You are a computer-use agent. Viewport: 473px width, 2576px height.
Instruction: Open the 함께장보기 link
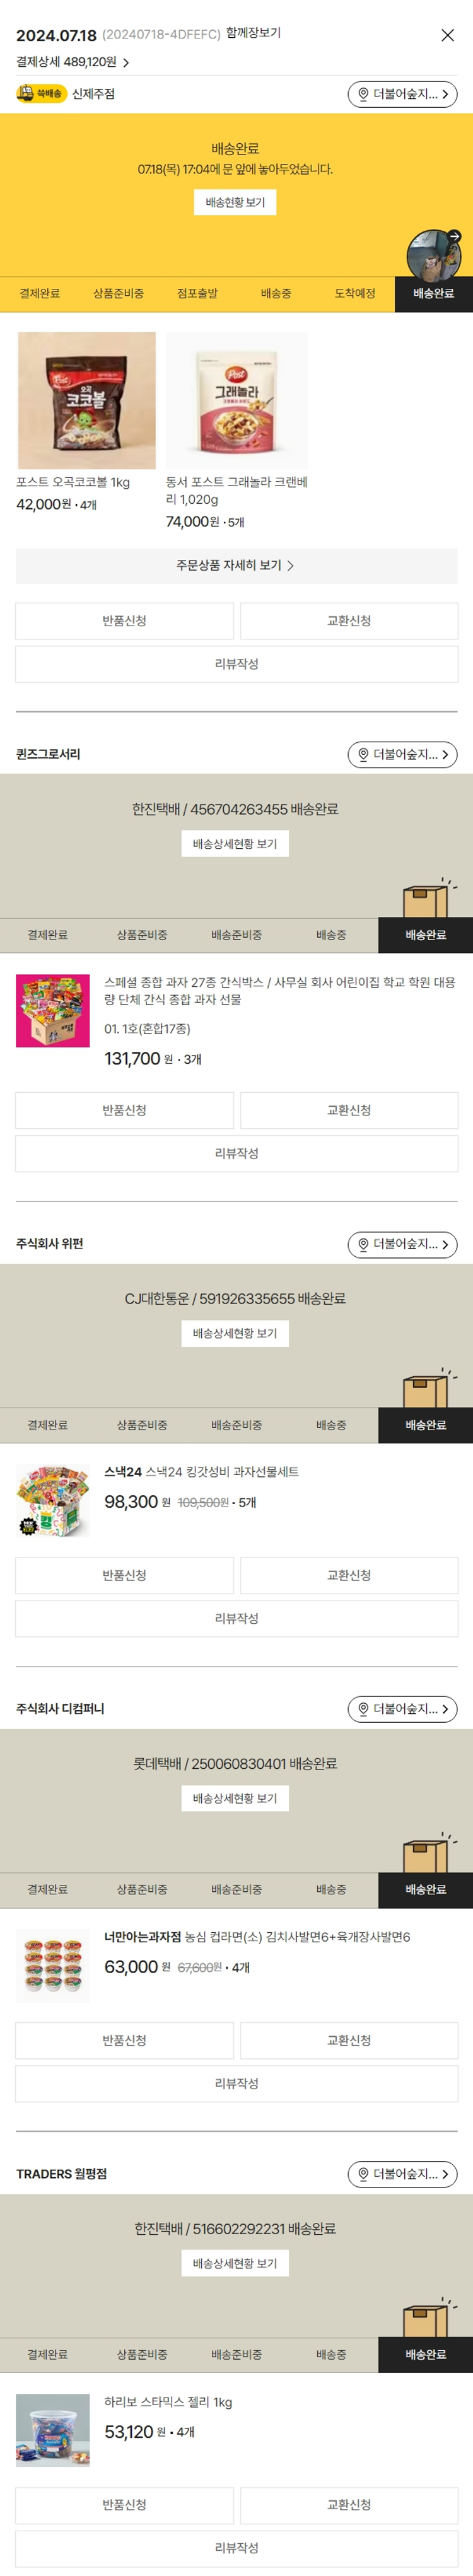tap(253, 33)
